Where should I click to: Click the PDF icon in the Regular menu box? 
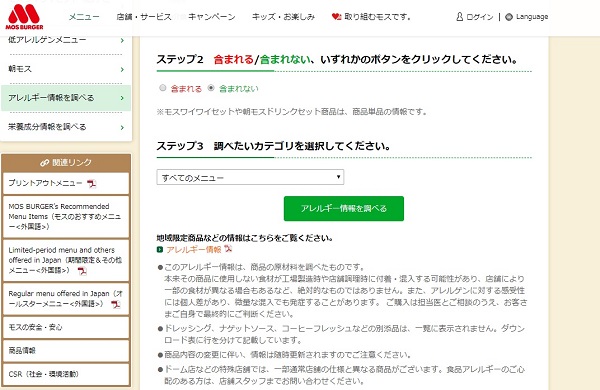click(115, 304)
